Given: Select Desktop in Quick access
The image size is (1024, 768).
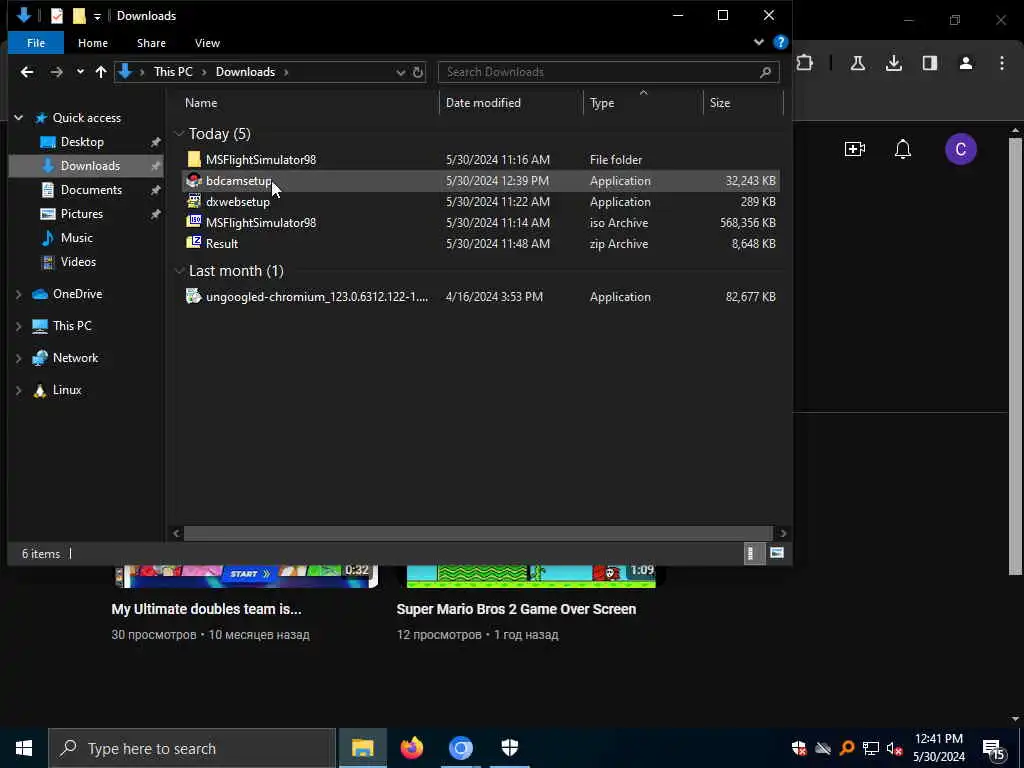Looking at the screenshot, I should (82, 142).
